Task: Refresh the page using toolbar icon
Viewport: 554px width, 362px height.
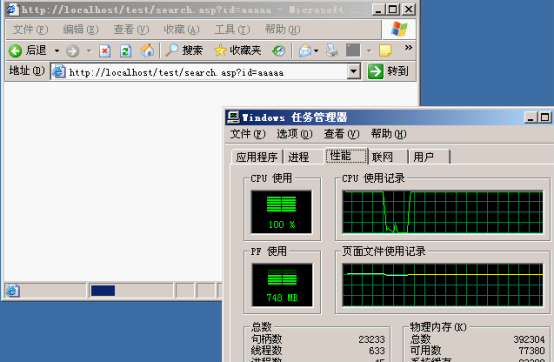Action: (x=125, y=51)
